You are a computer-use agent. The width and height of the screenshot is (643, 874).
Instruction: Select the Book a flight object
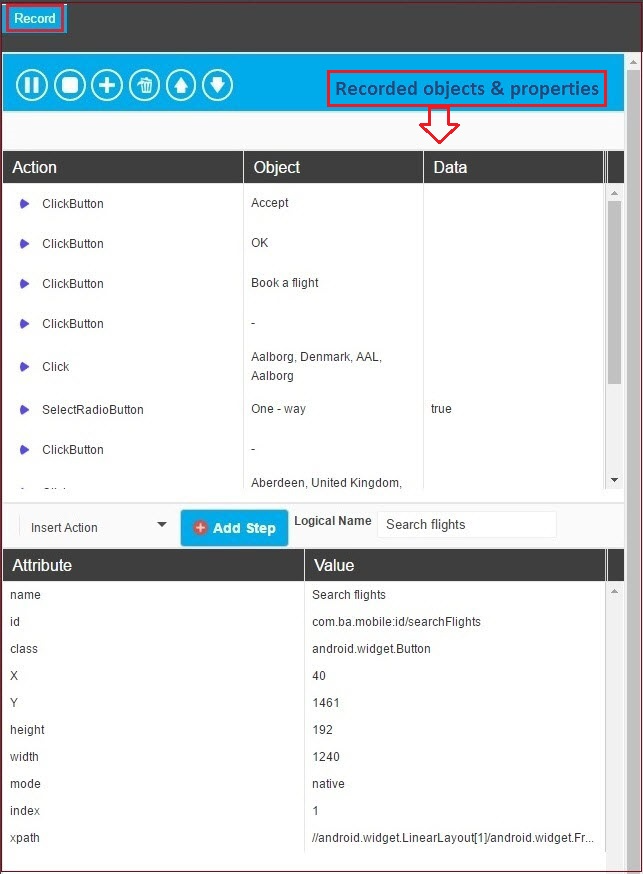tap(285, 283)
